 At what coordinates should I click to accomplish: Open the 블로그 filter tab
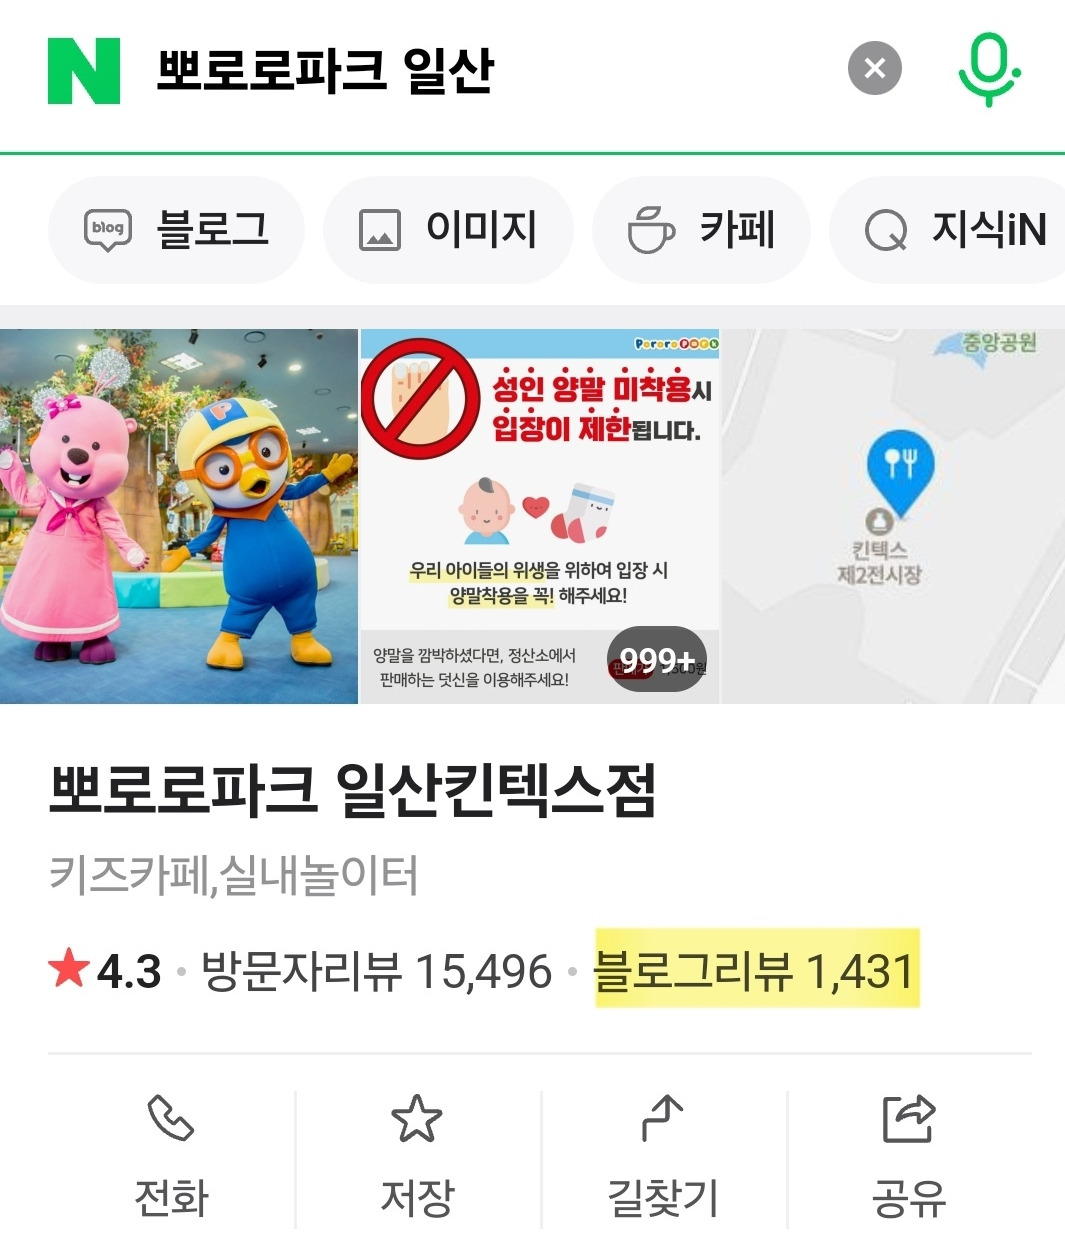point(176,230)
